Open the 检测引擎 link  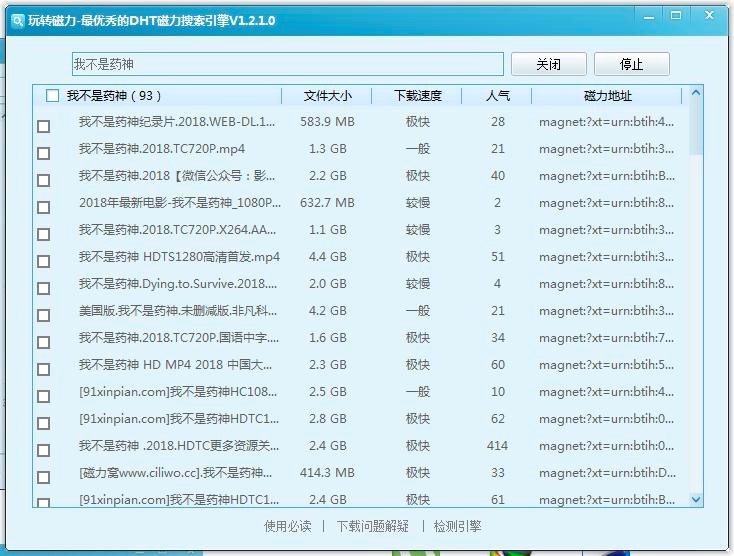tap(457, 527)
